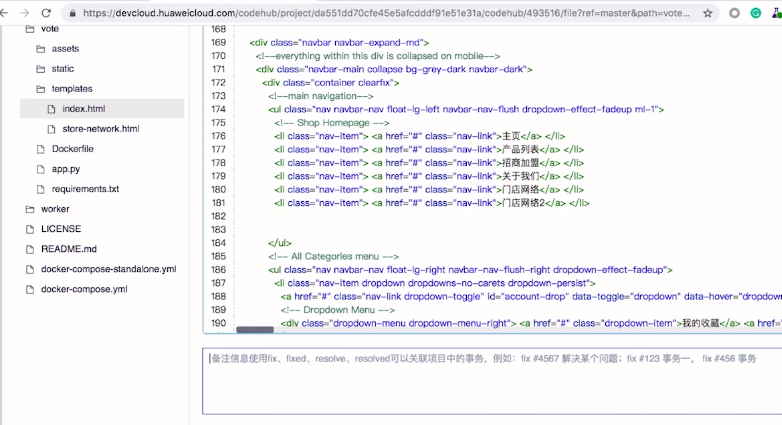
Task: Click the requirements.txt file icon
Action: tap(40, 189)
